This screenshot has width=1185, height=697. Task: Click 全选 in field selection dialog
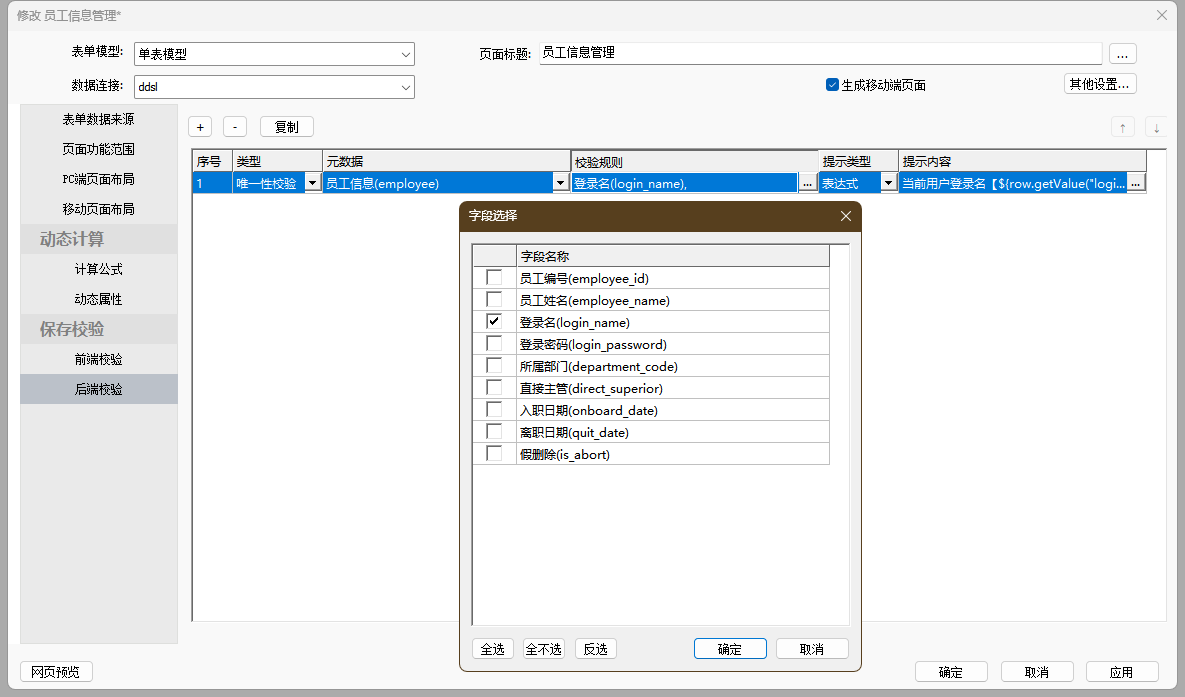(492, 649)
